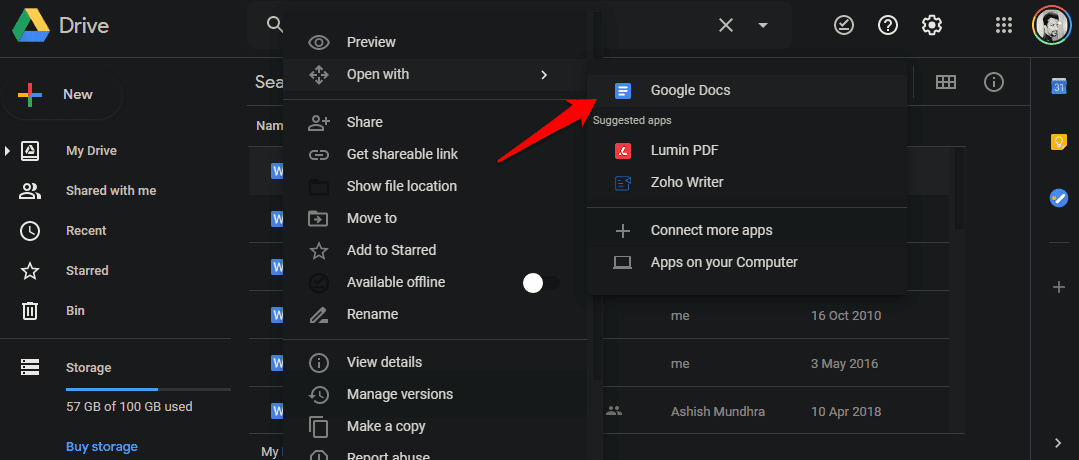Switch to grid layout view icon
This screenshot has width=1079, height=460.
(x=946, y=82)
